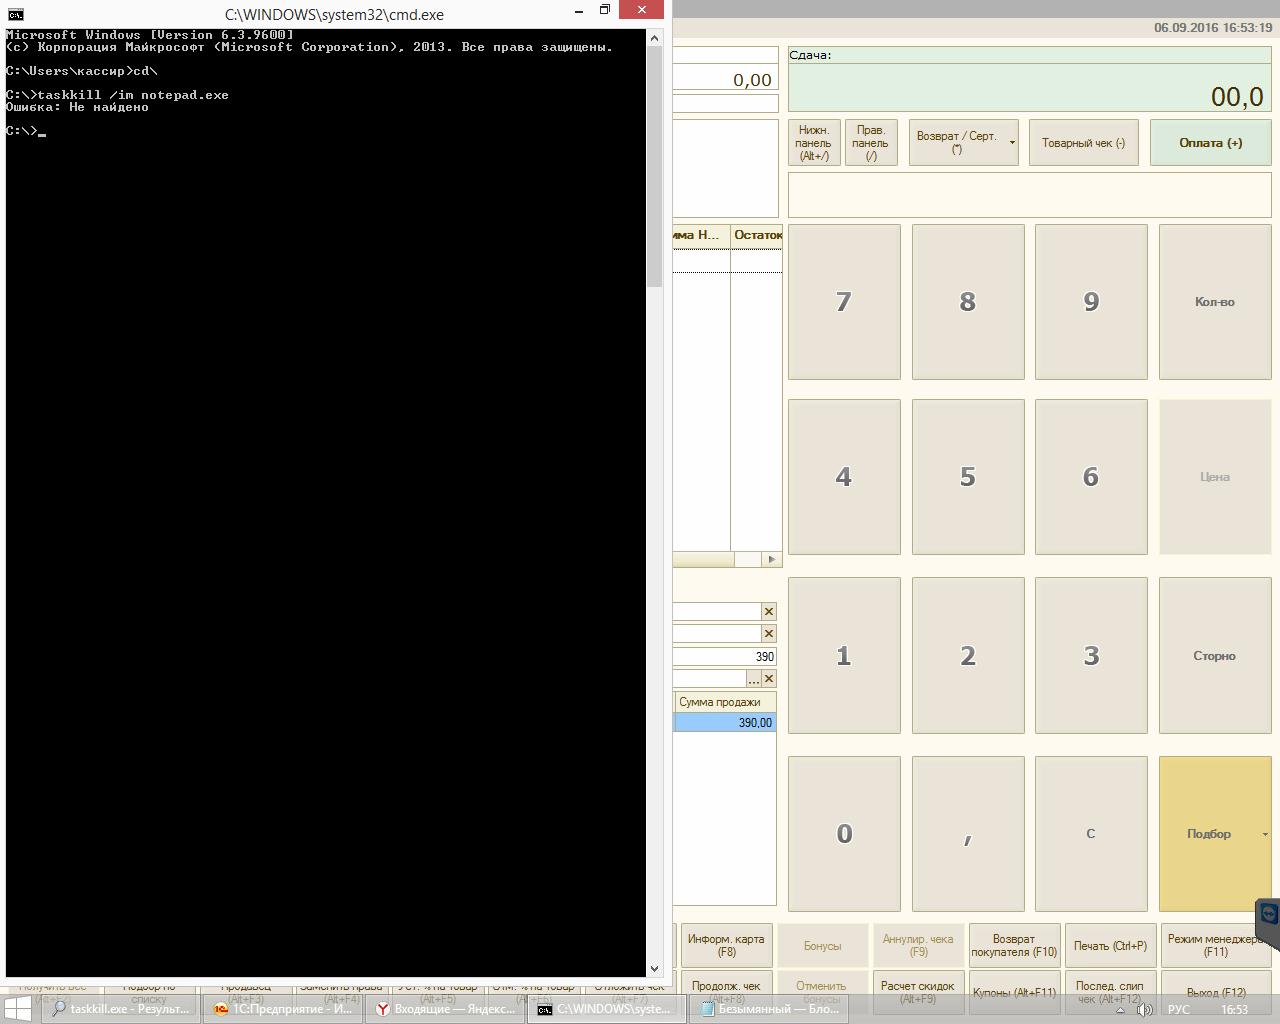
Task: Click Купоны (Alt+F11) button
Action: pos(1014,992)
